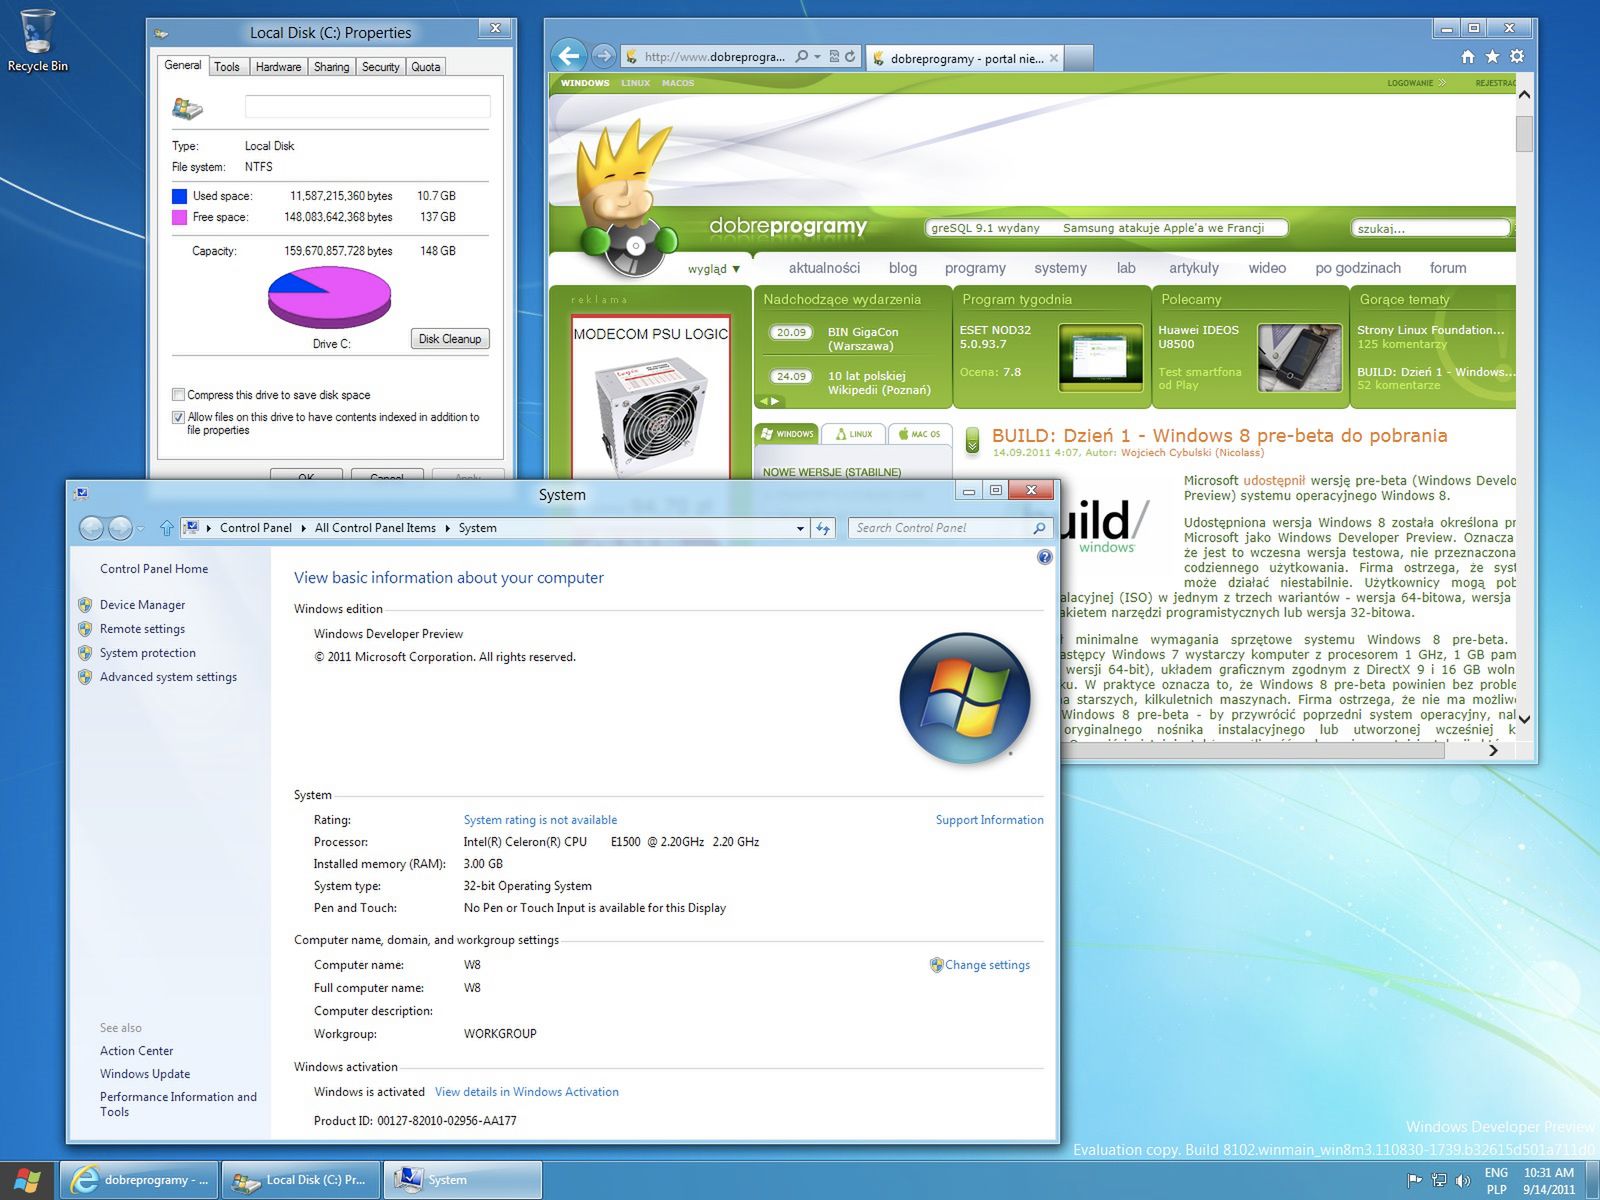Viewport: 1600px width, 1200px height.
Task: Switch to Tools tab in Properties
Action: tap(227, 67)
